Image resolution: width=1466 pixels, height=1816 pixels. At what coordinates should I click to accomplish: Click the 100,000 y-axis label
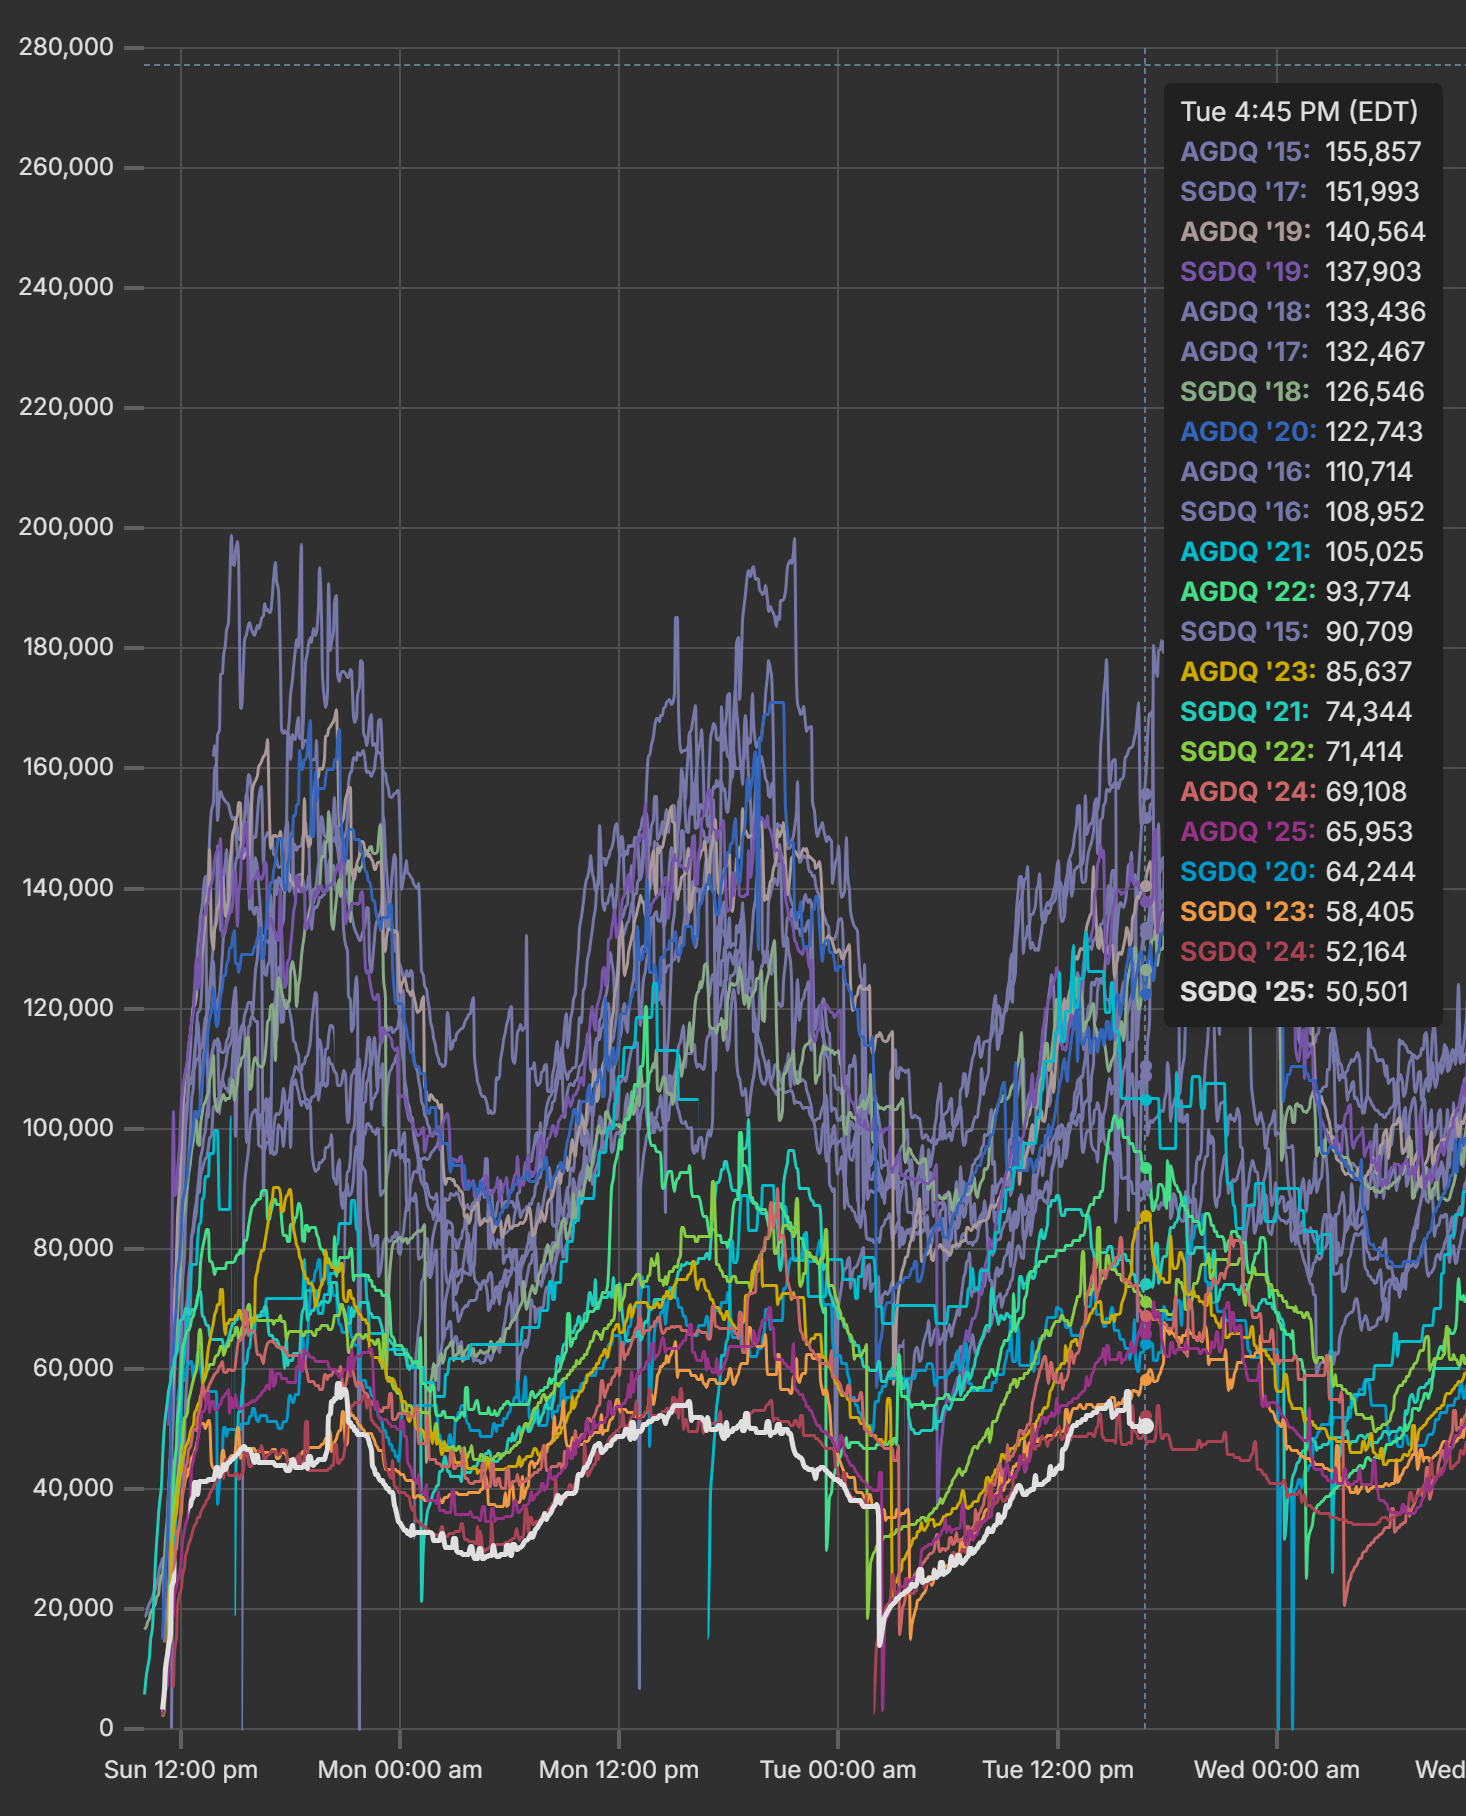(68, 1128)
